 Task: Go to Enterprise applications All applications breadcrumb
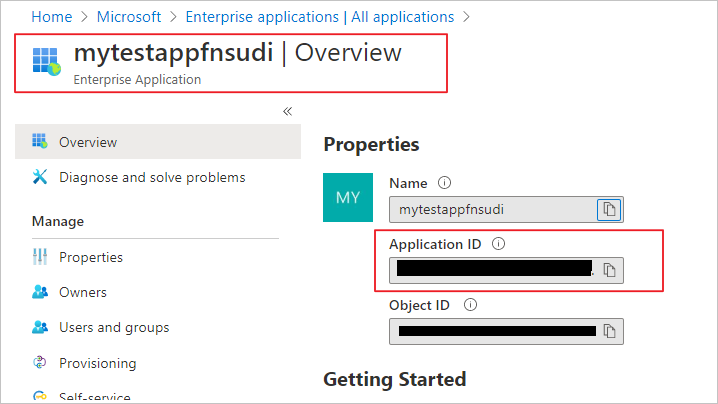pyautogui.click(x=320, y=17)
